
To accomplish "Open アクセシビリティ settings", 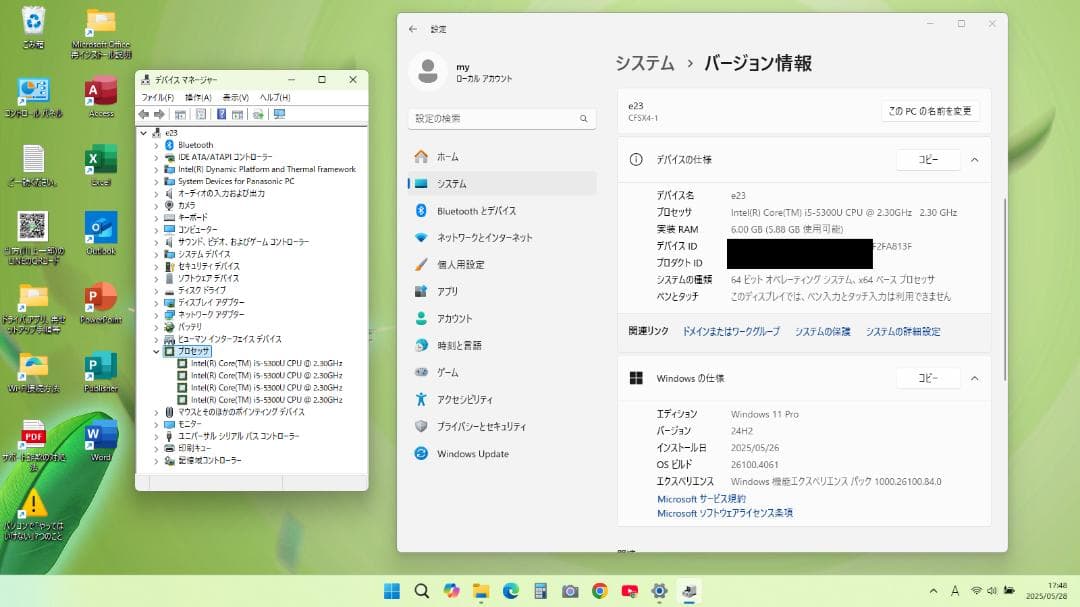I will (458, 398).
